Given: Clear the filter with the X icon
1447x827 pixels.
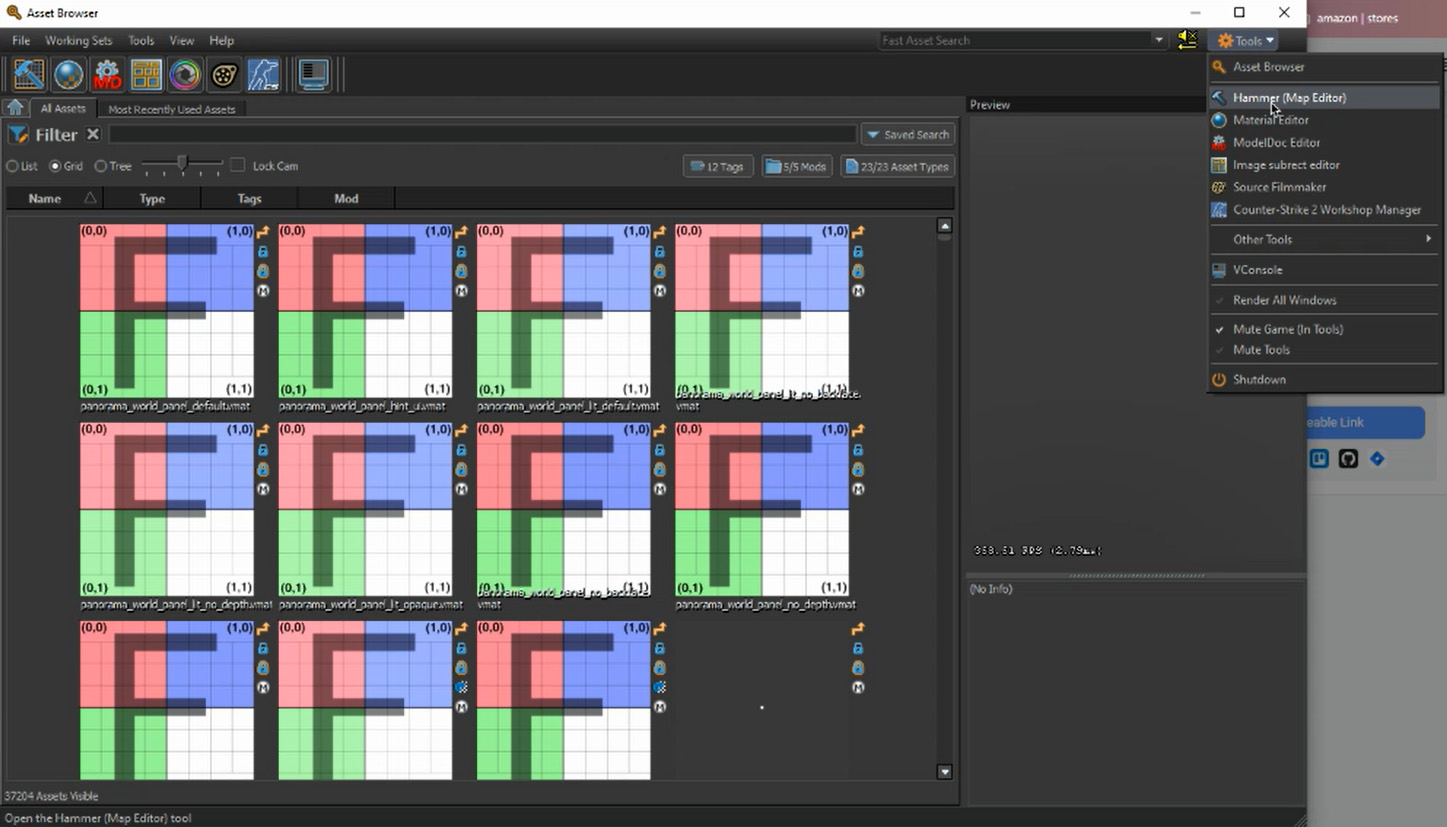Looking at the screenshot, I should (93, 134).
